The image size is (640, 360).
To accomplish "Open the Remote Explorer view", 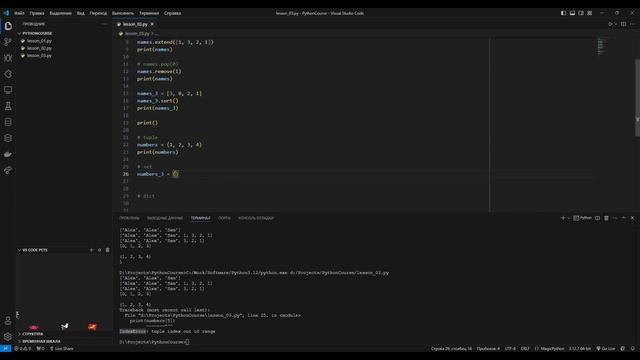I will coord(8,90).
